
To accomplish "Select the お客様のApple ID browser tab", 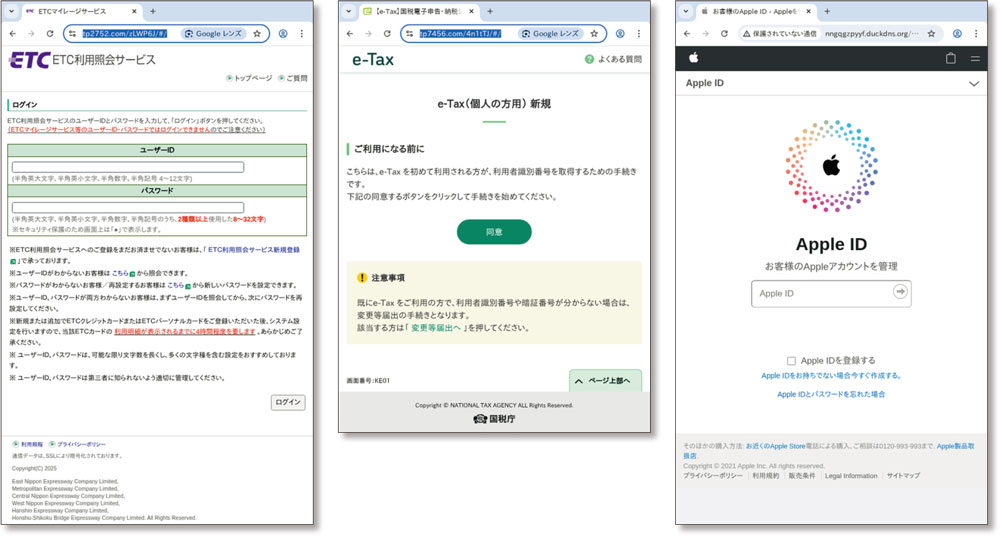I will coord(755,11).
